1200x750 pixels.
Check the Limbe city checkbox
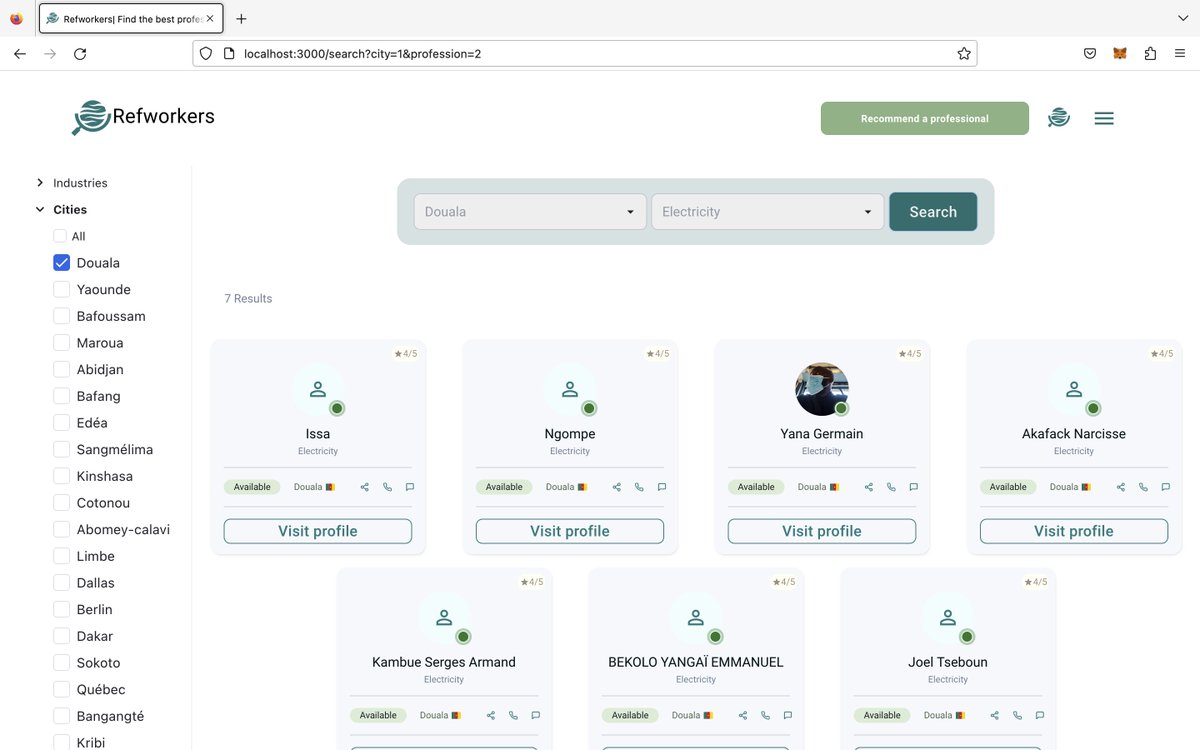point(61,556)
